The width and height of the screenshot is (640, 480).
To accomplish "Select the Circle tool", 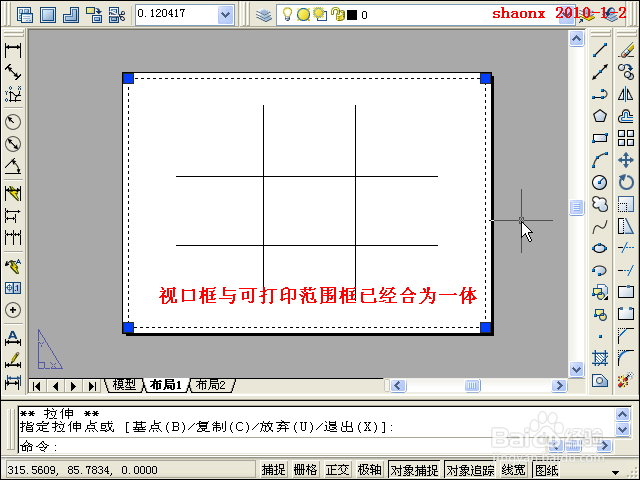I will pos(600,182).
